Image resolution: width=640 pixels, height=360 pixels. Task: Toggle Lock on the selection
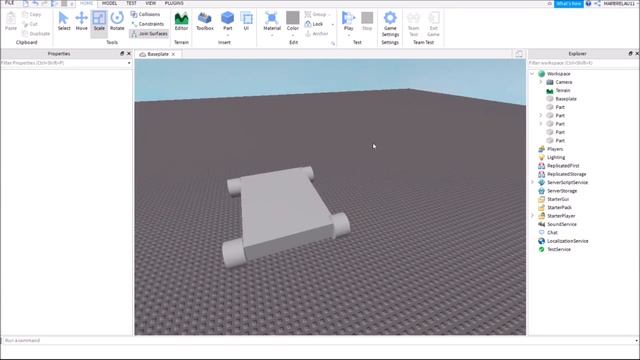pyautogui.click(x=314, y=24)
